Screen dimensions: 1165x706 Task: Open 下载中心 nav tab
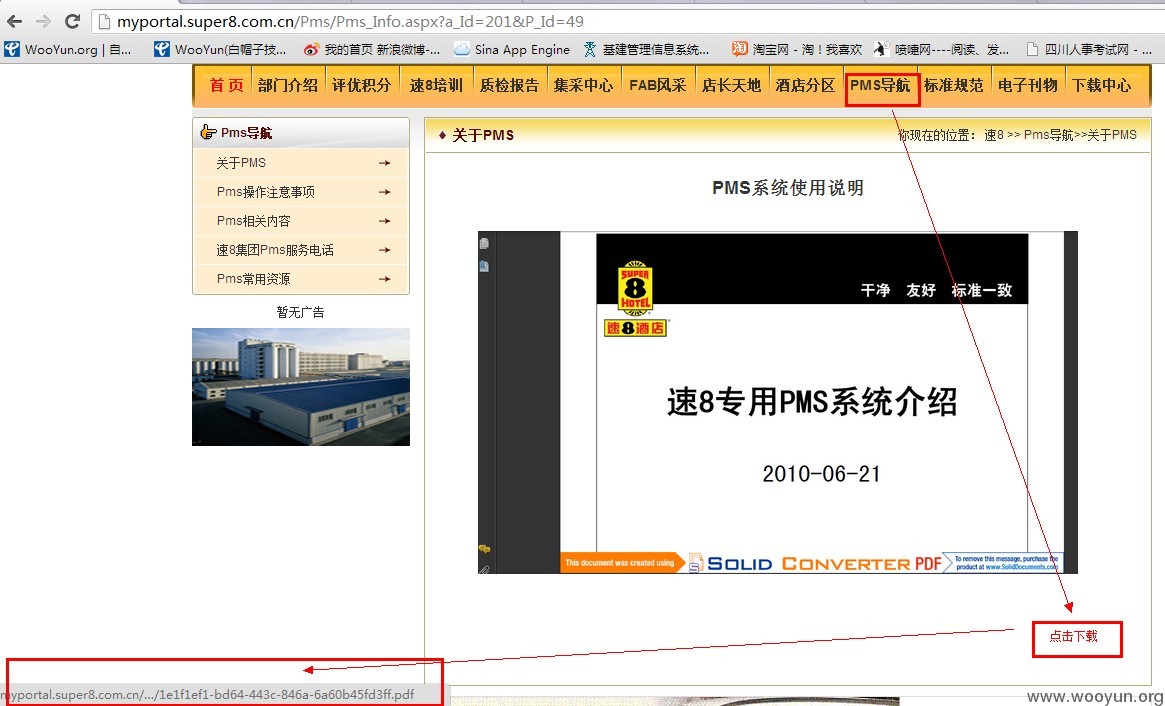coord(1101,85)
